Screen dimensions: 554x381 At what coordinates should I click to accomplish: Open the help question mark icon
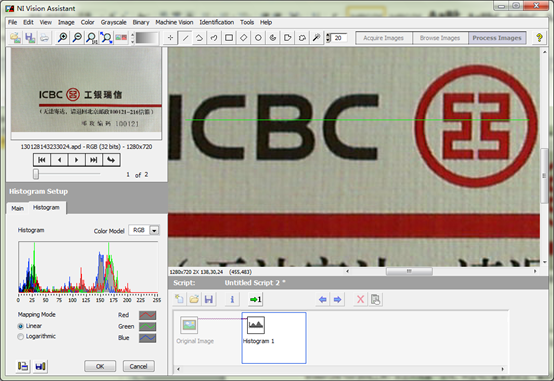(x=539, y=37)
